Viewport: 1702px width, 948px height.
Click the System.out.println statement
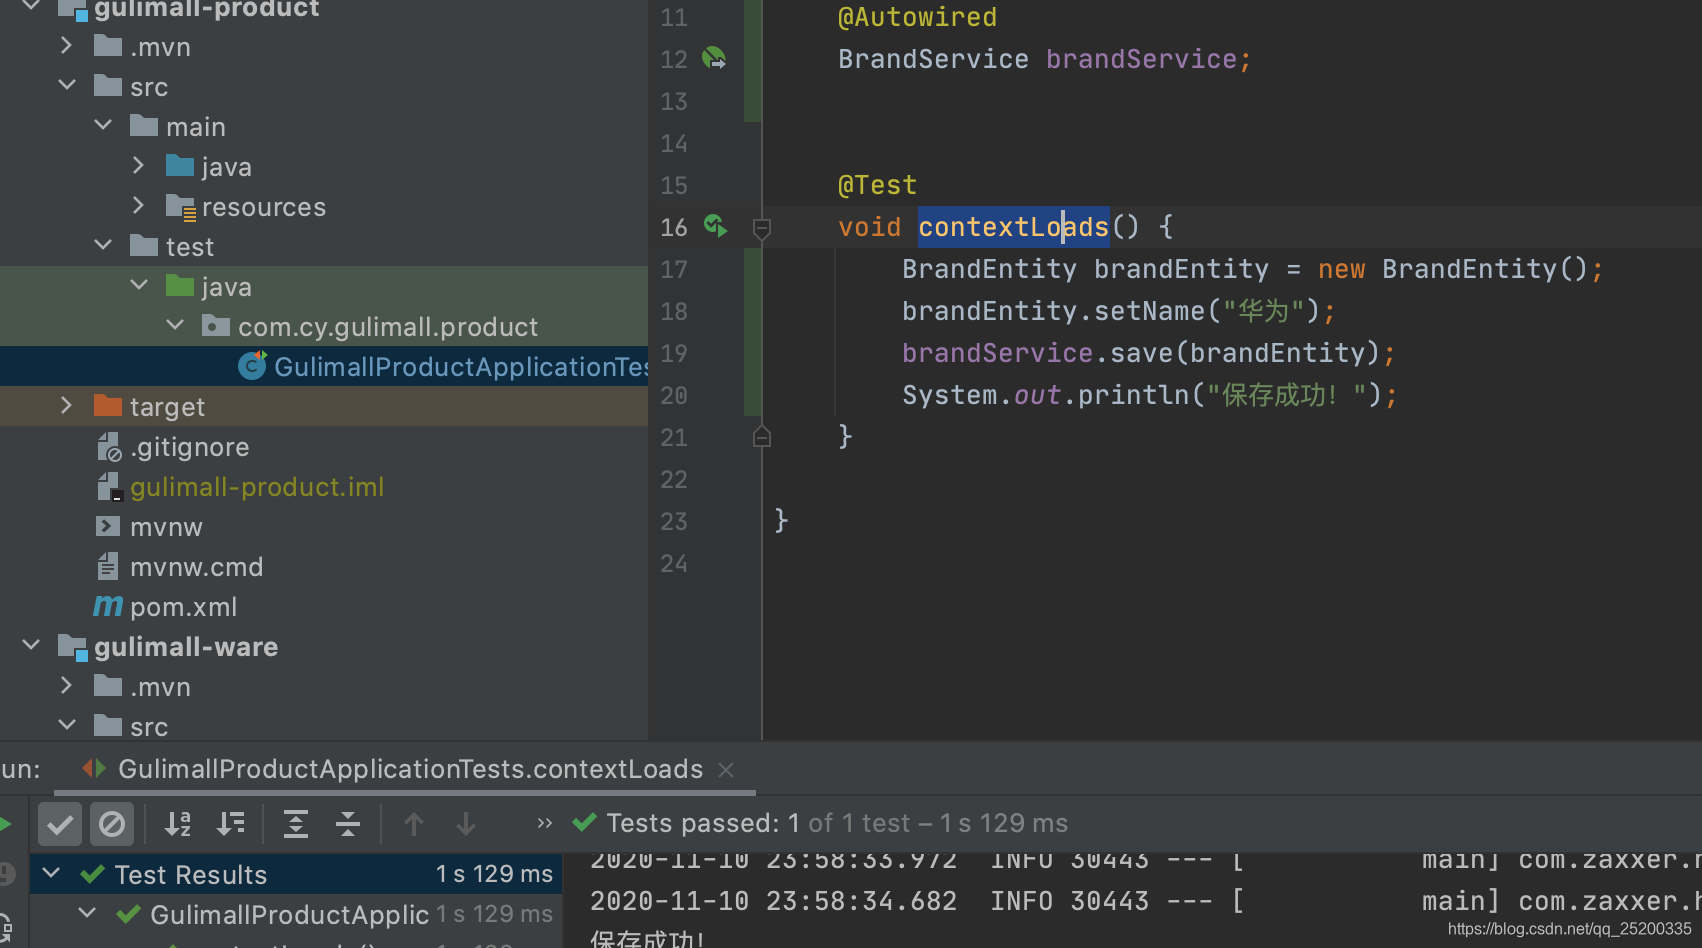click(1149, 395)
